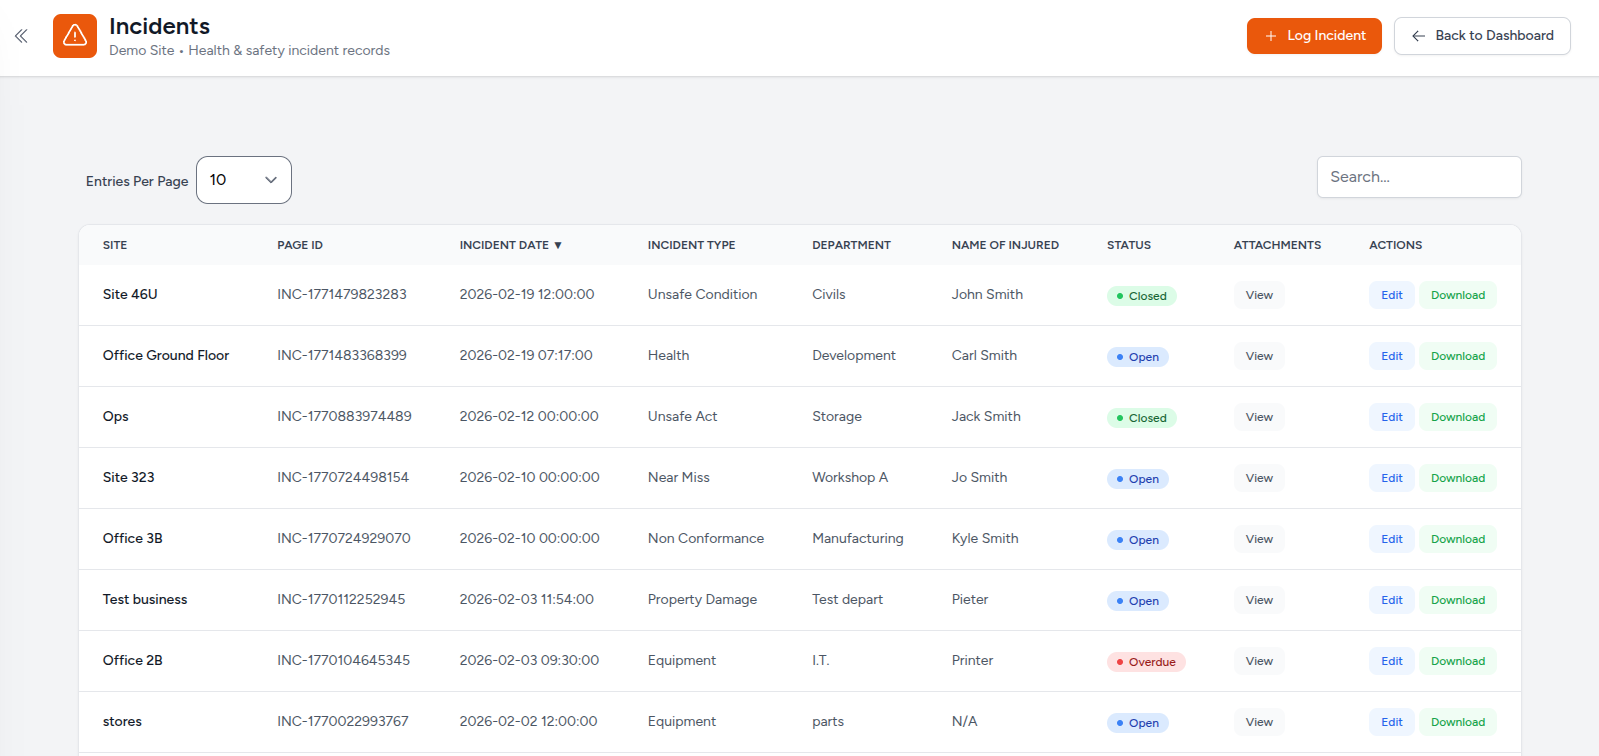Image resolution: width=1599 pixels, height=756 pixels.
Task: Click the incident search field
Action: click(x=1418, y=177)
